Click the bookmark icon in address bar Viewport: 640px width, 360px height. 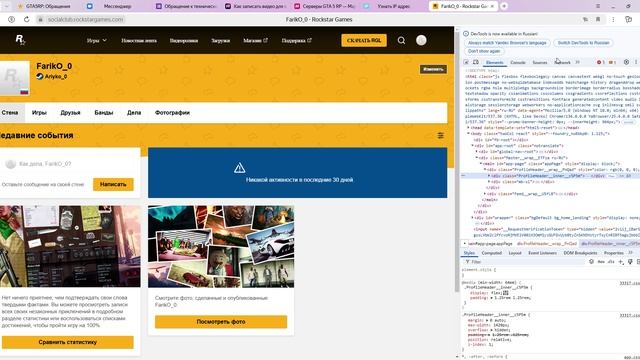598,19
